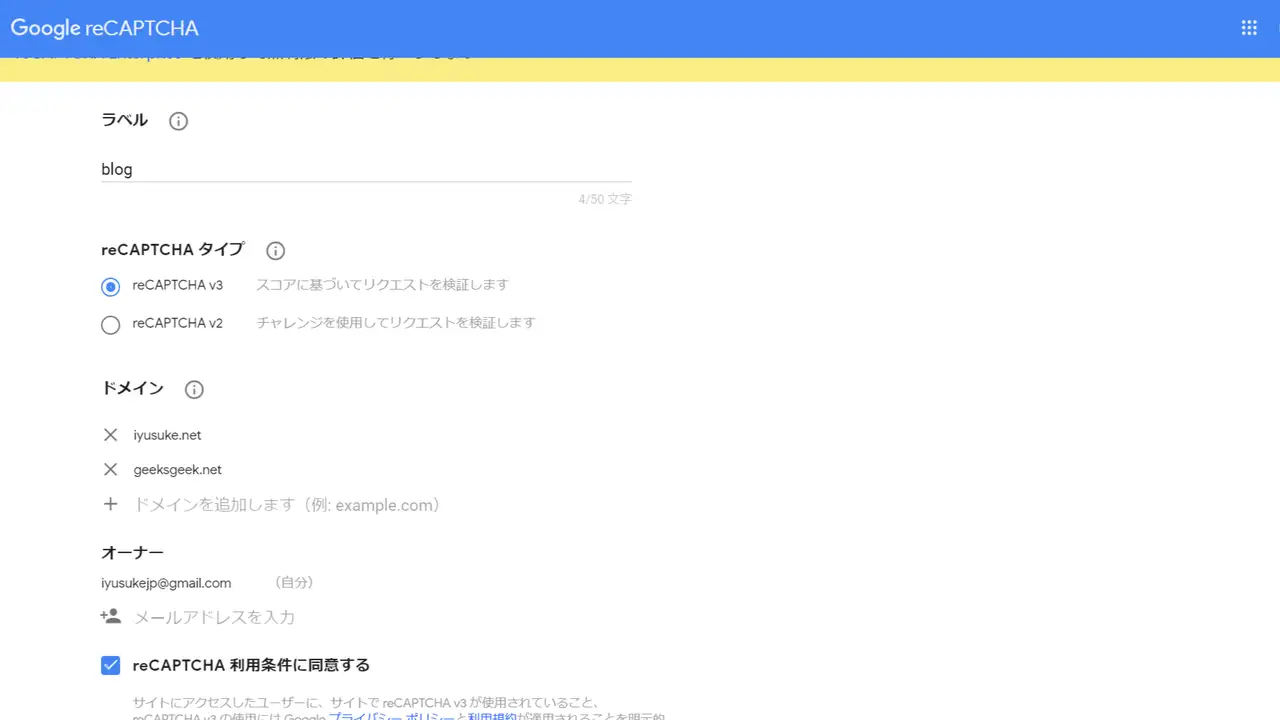The image size is (1280, 720).
Task: Click the reCAPTCHA v3 label text
Action: tap(177, 285)
